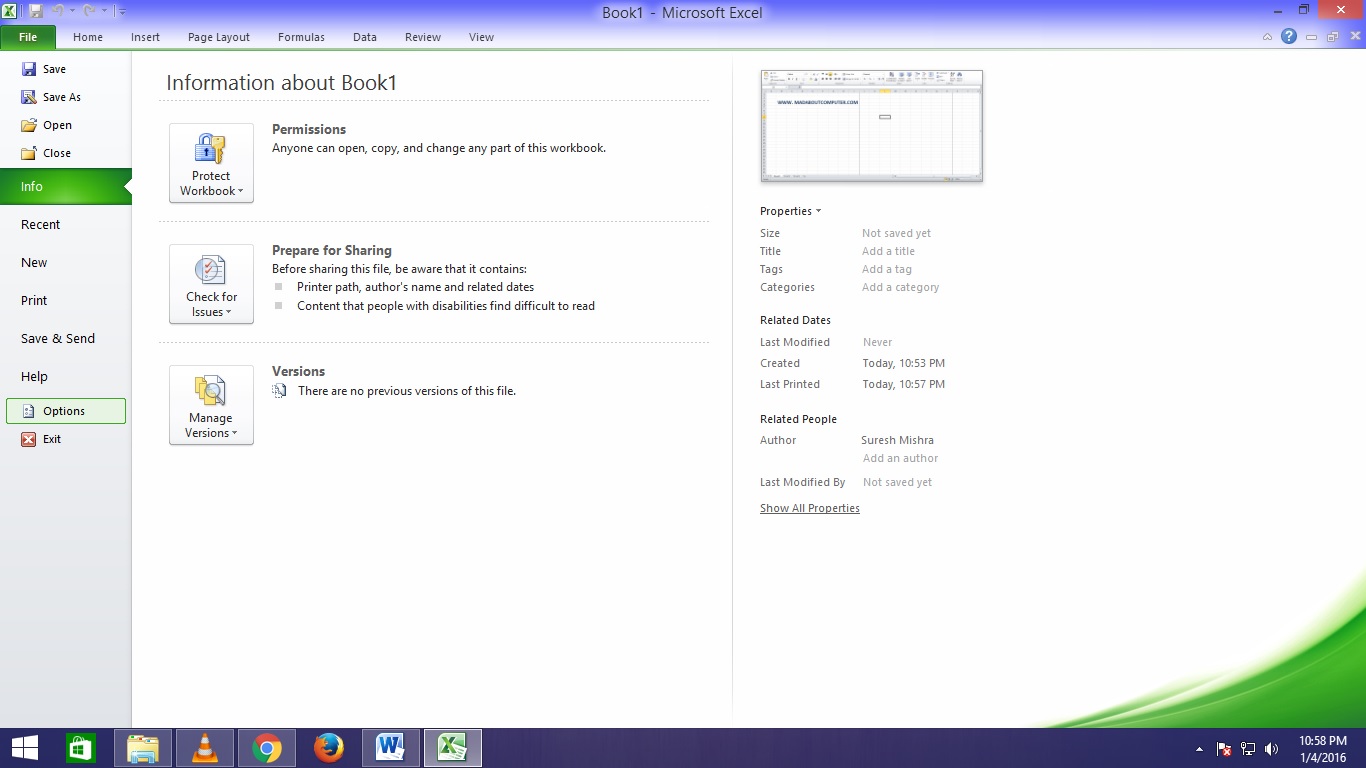Click the Excel taskbar icon
The height and width of the screenshot is (768, 1366).
pos(453,748)
